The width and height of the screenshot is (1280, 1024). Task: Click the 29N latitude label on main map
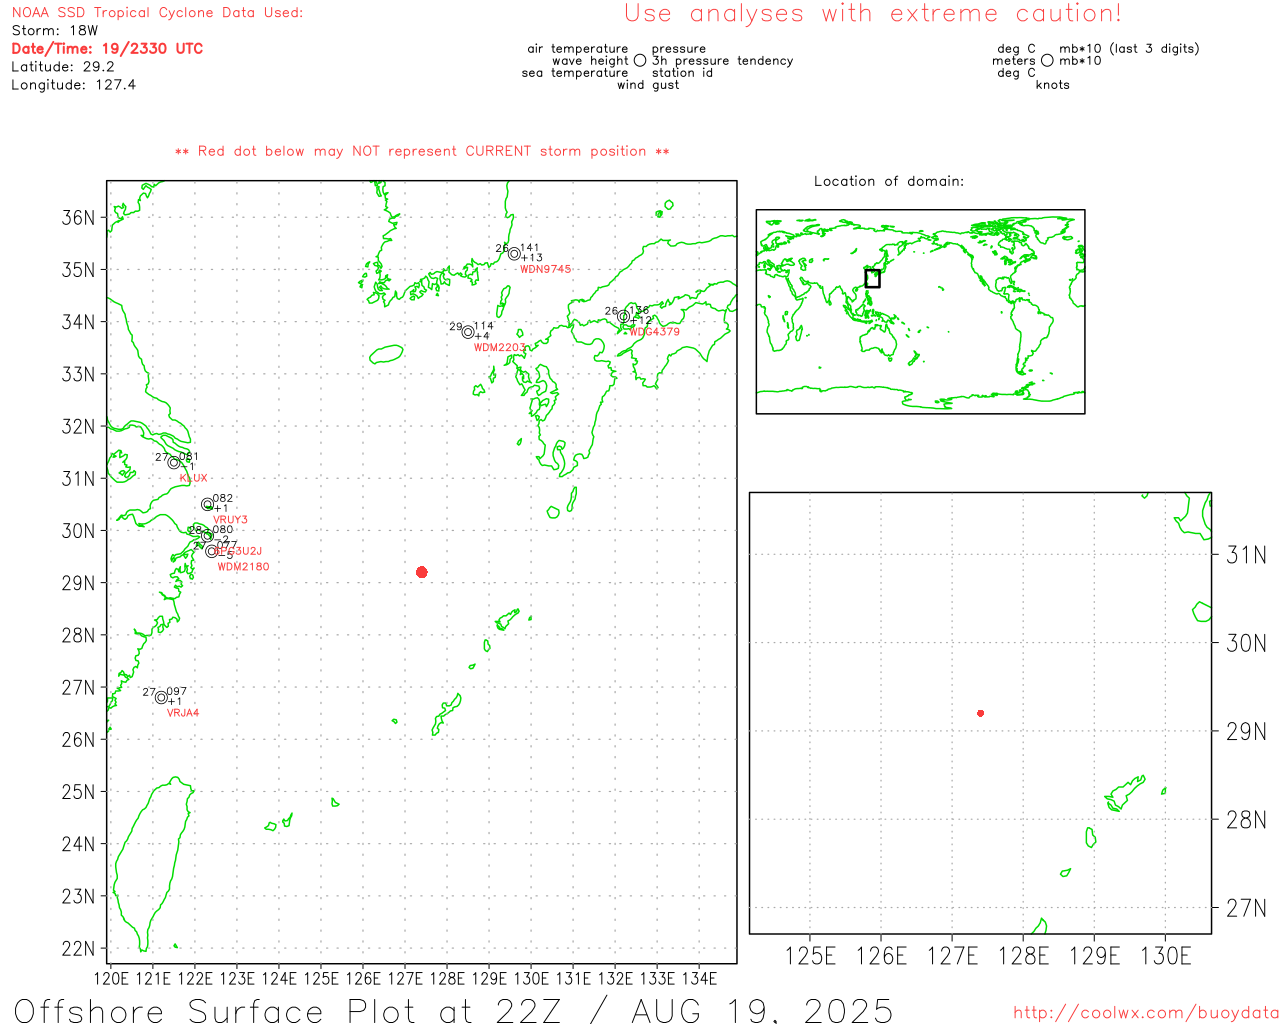(79, 583)
